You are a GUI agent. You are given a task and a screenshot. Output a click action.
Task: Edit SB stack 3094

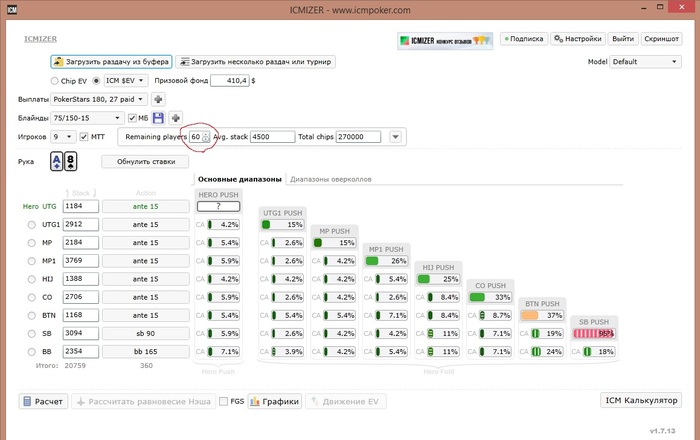[80, 333]
